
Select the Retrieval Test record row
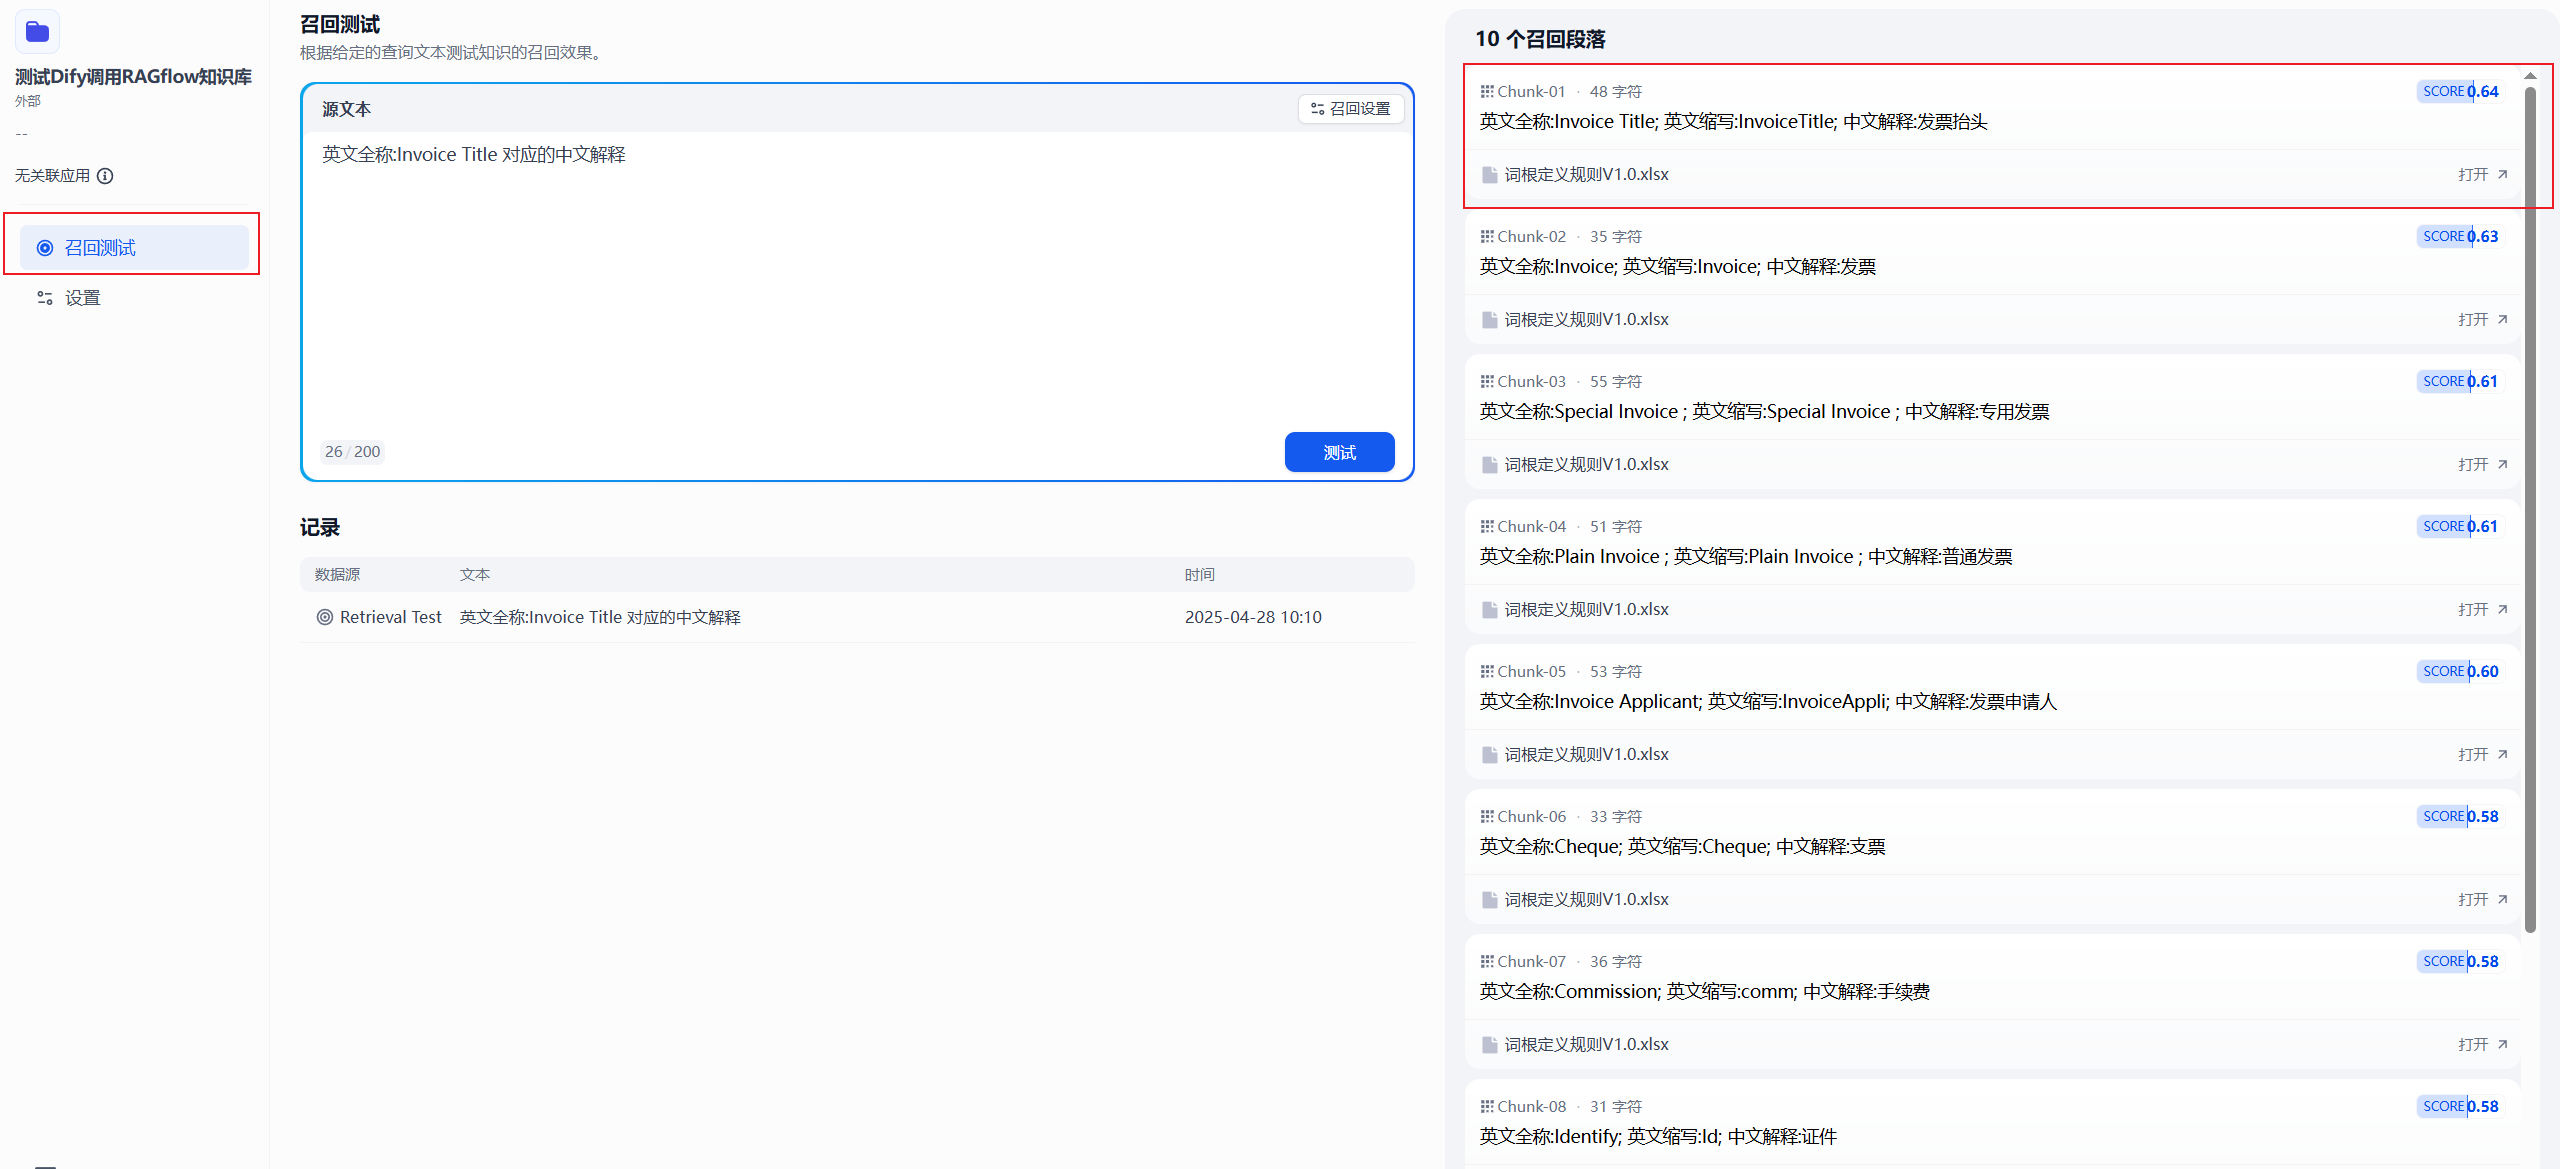[855, 617]
